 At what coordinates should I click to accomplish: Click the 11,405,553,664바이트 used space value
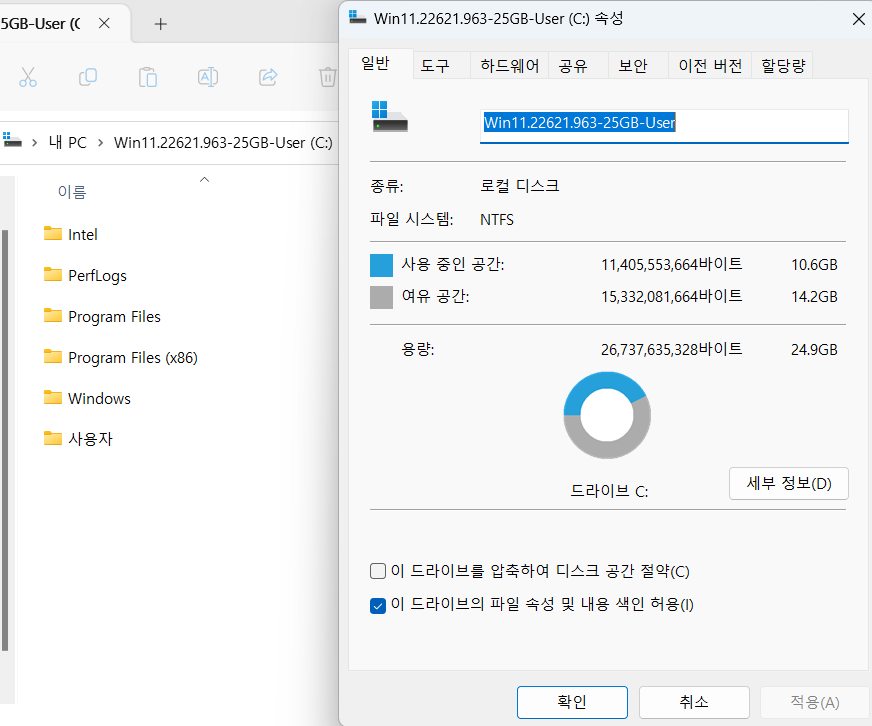[672, 264]
